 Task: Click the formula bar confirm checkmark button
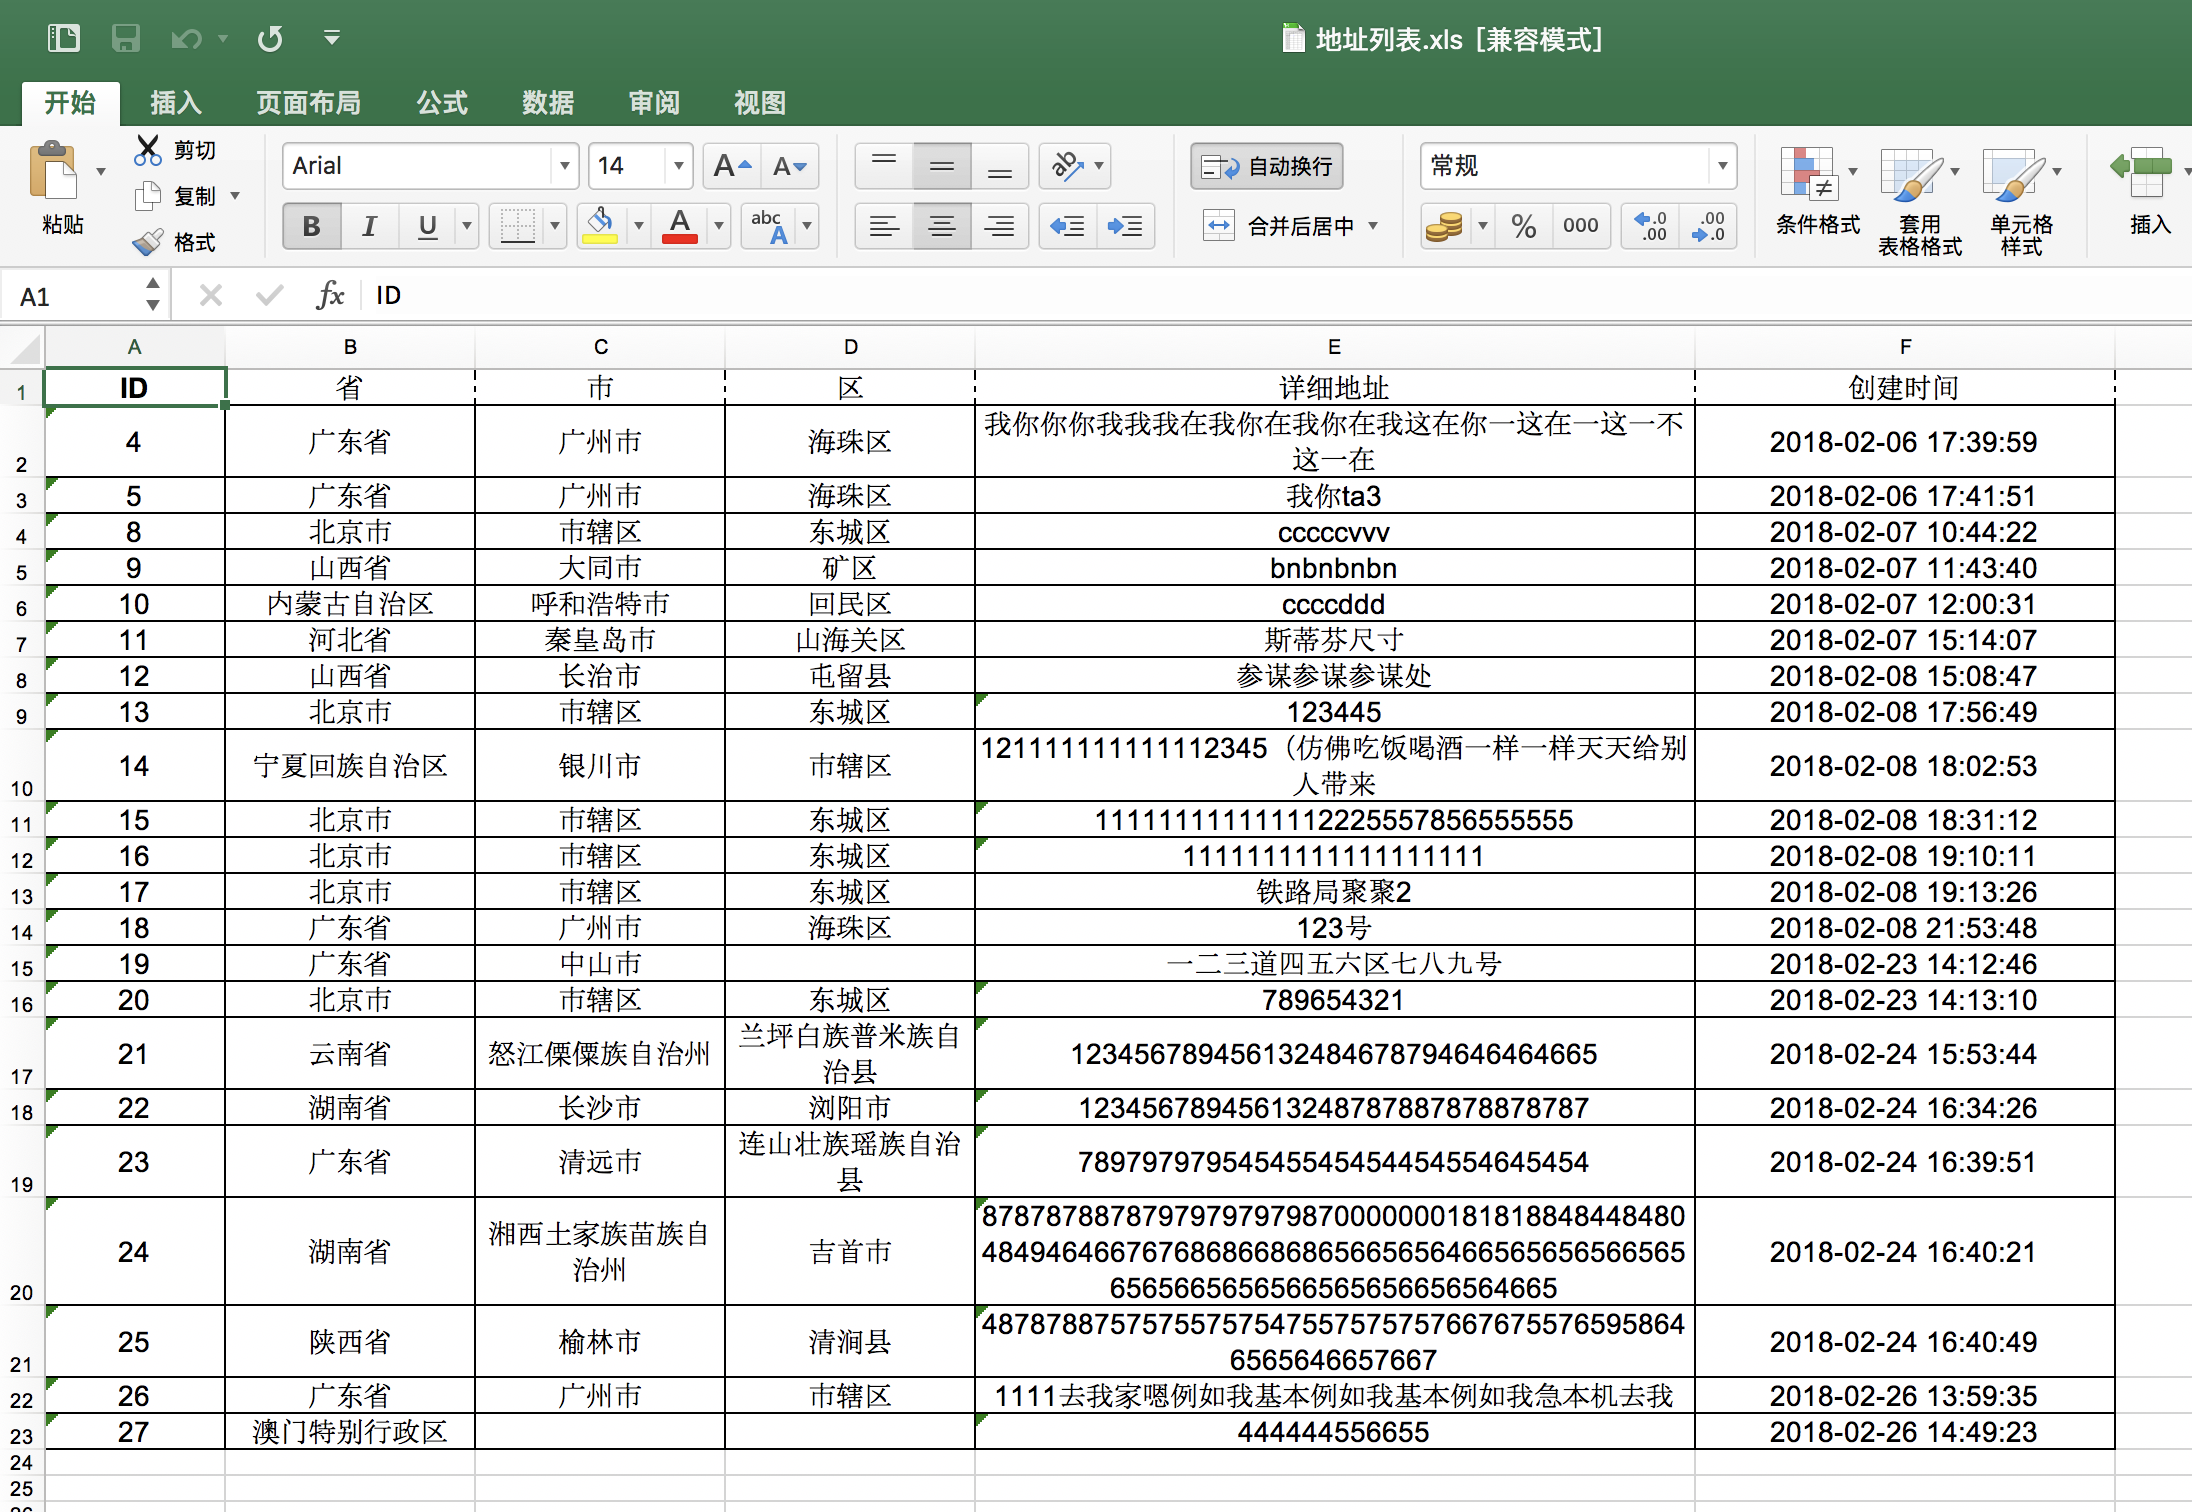click(269, 295)
